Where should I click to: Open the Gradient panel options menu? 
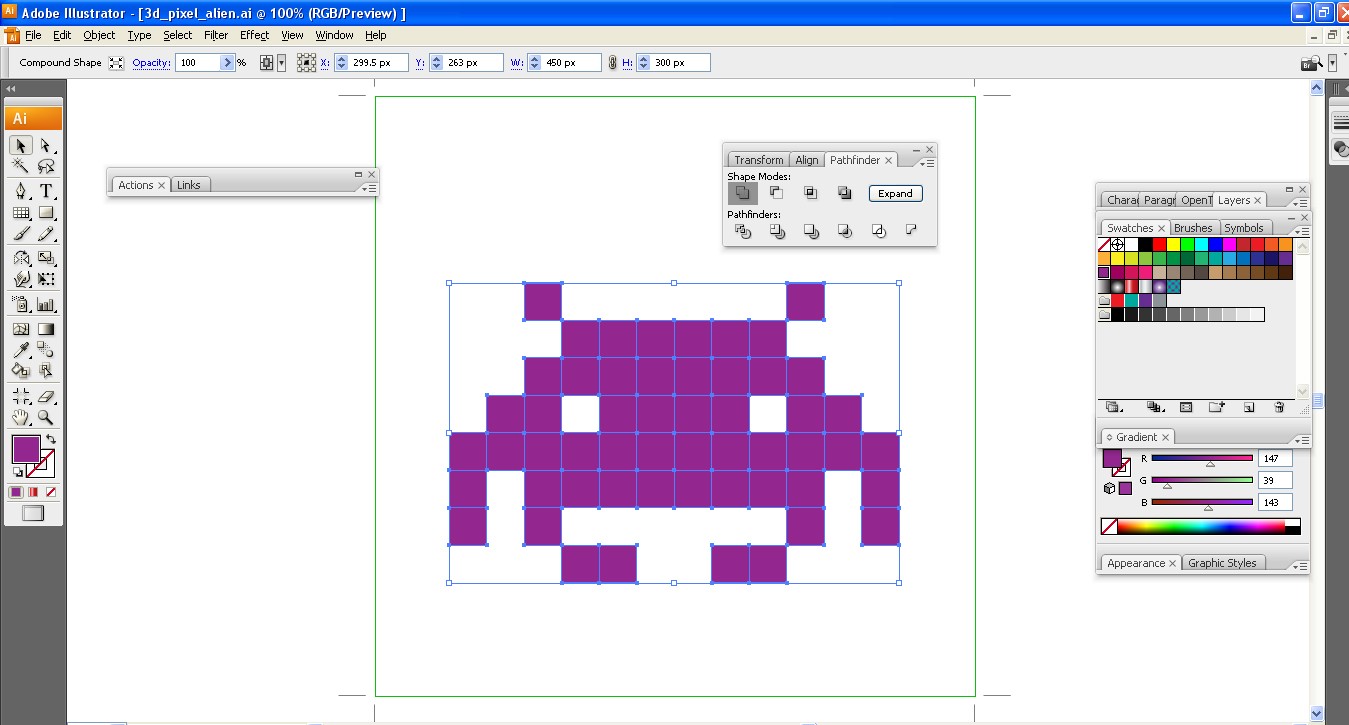click(1300, 440)
